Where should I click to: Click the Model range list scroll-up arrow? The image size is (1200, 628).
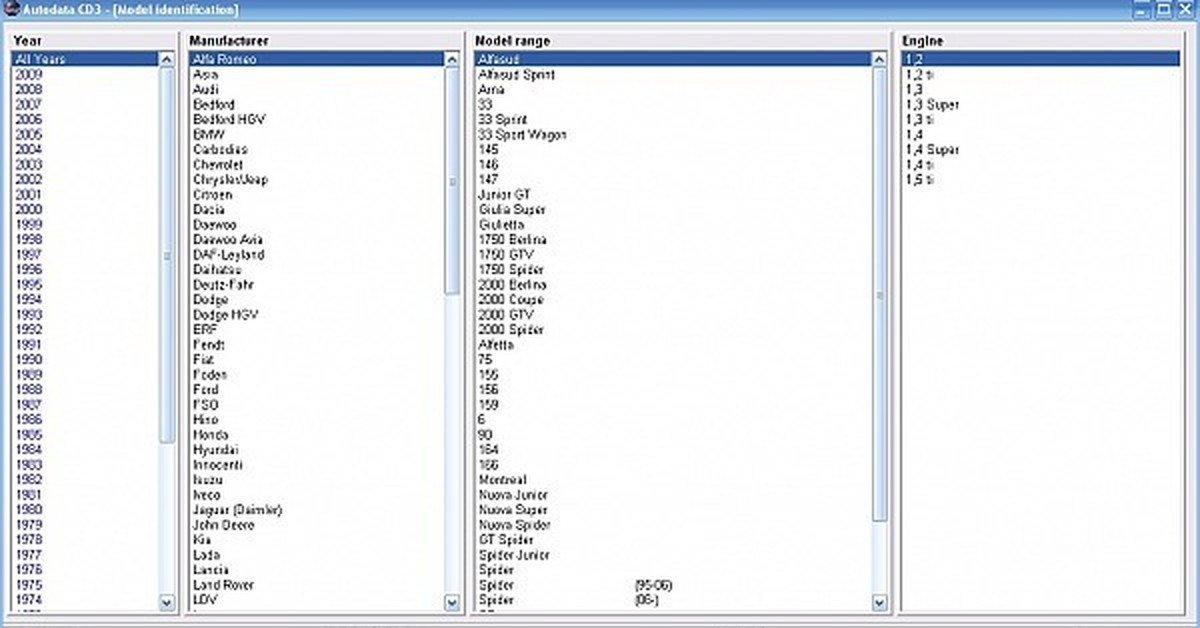pyautogui.click(x=880, y=60)
